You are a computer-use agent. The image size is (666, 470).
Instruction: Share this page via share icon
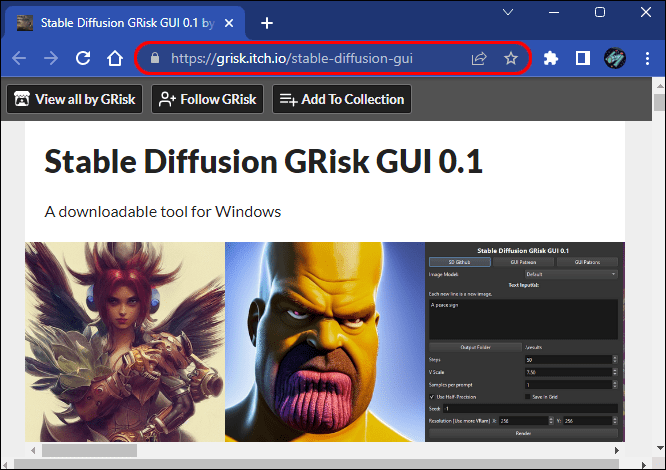click(479, 58)
